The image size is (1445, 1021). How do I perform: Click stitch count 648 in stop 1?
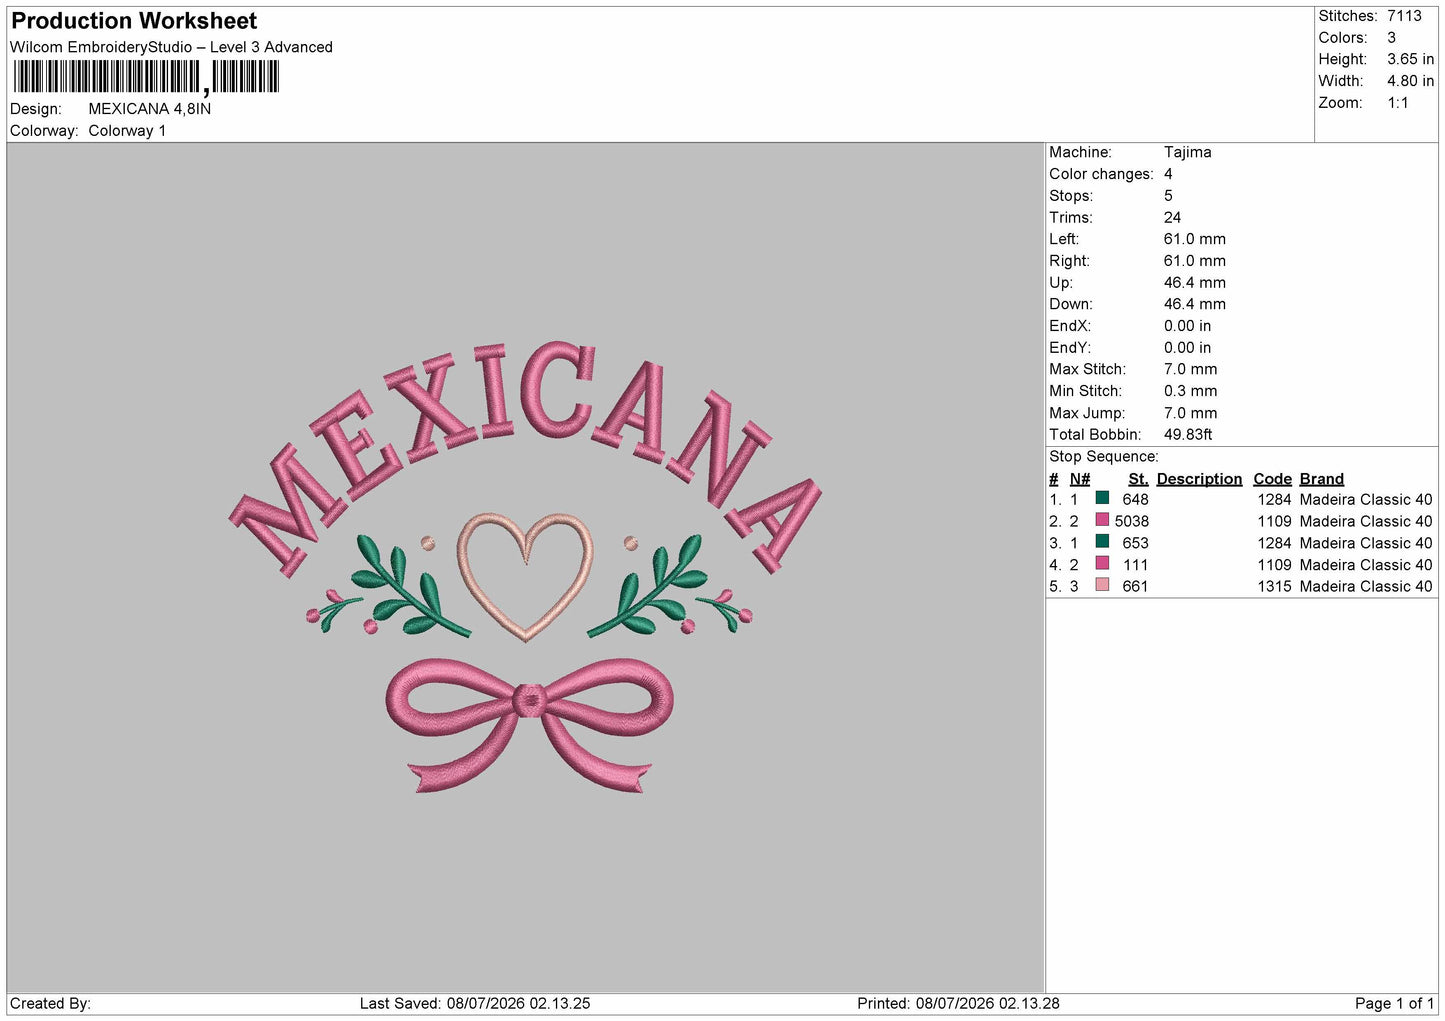point(1136,499)
